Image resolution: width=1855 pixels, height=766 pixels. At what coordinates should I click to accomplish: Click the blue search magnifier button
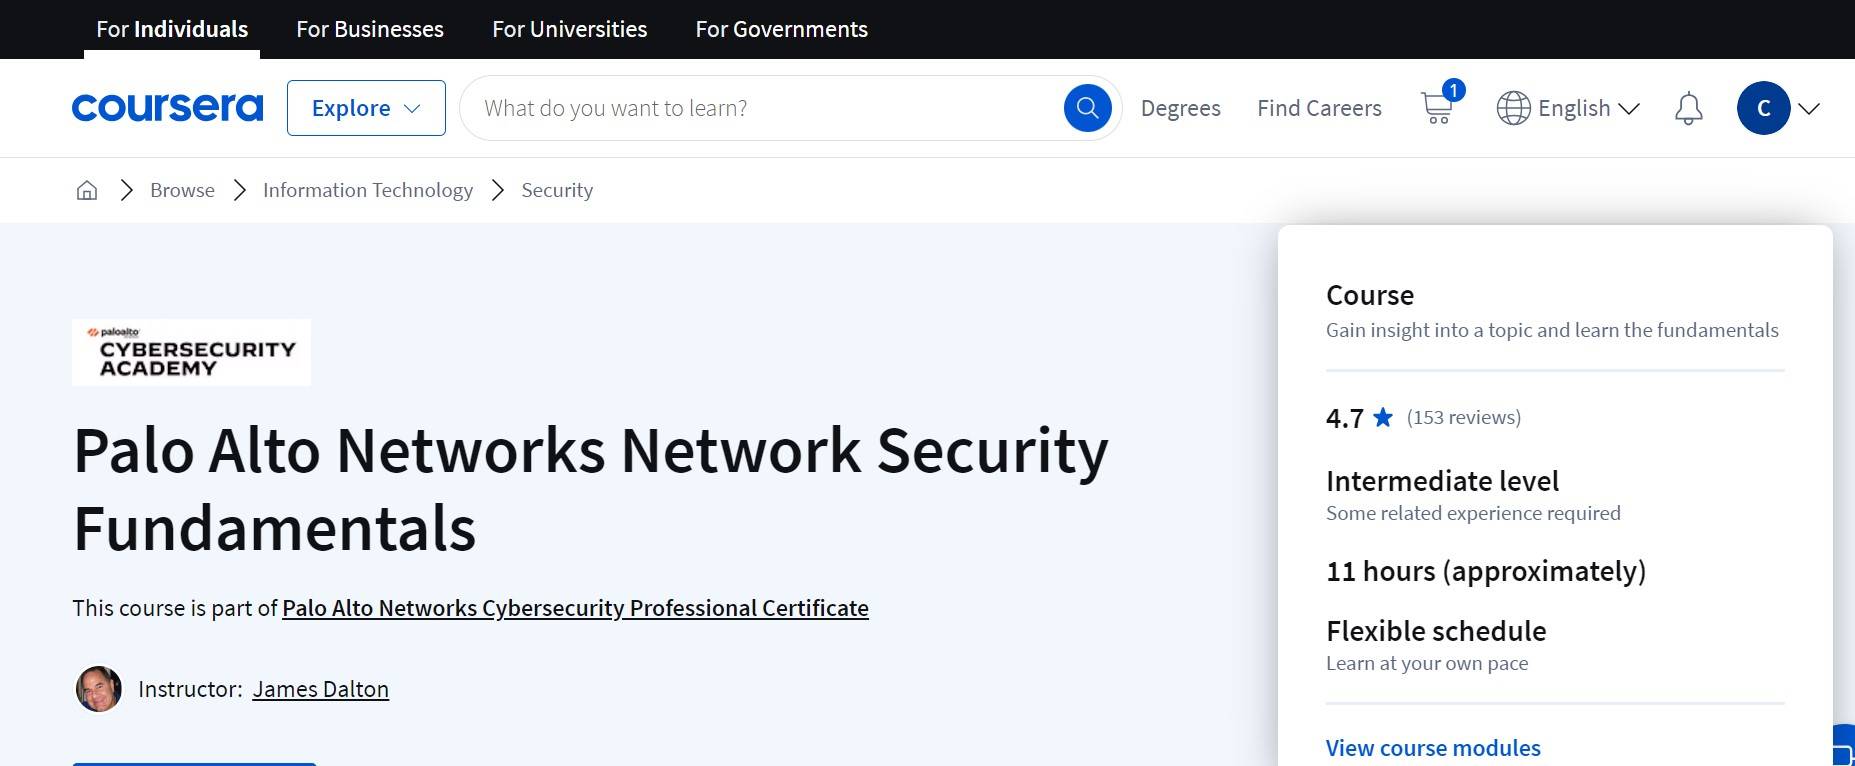tap(1088, 108)
